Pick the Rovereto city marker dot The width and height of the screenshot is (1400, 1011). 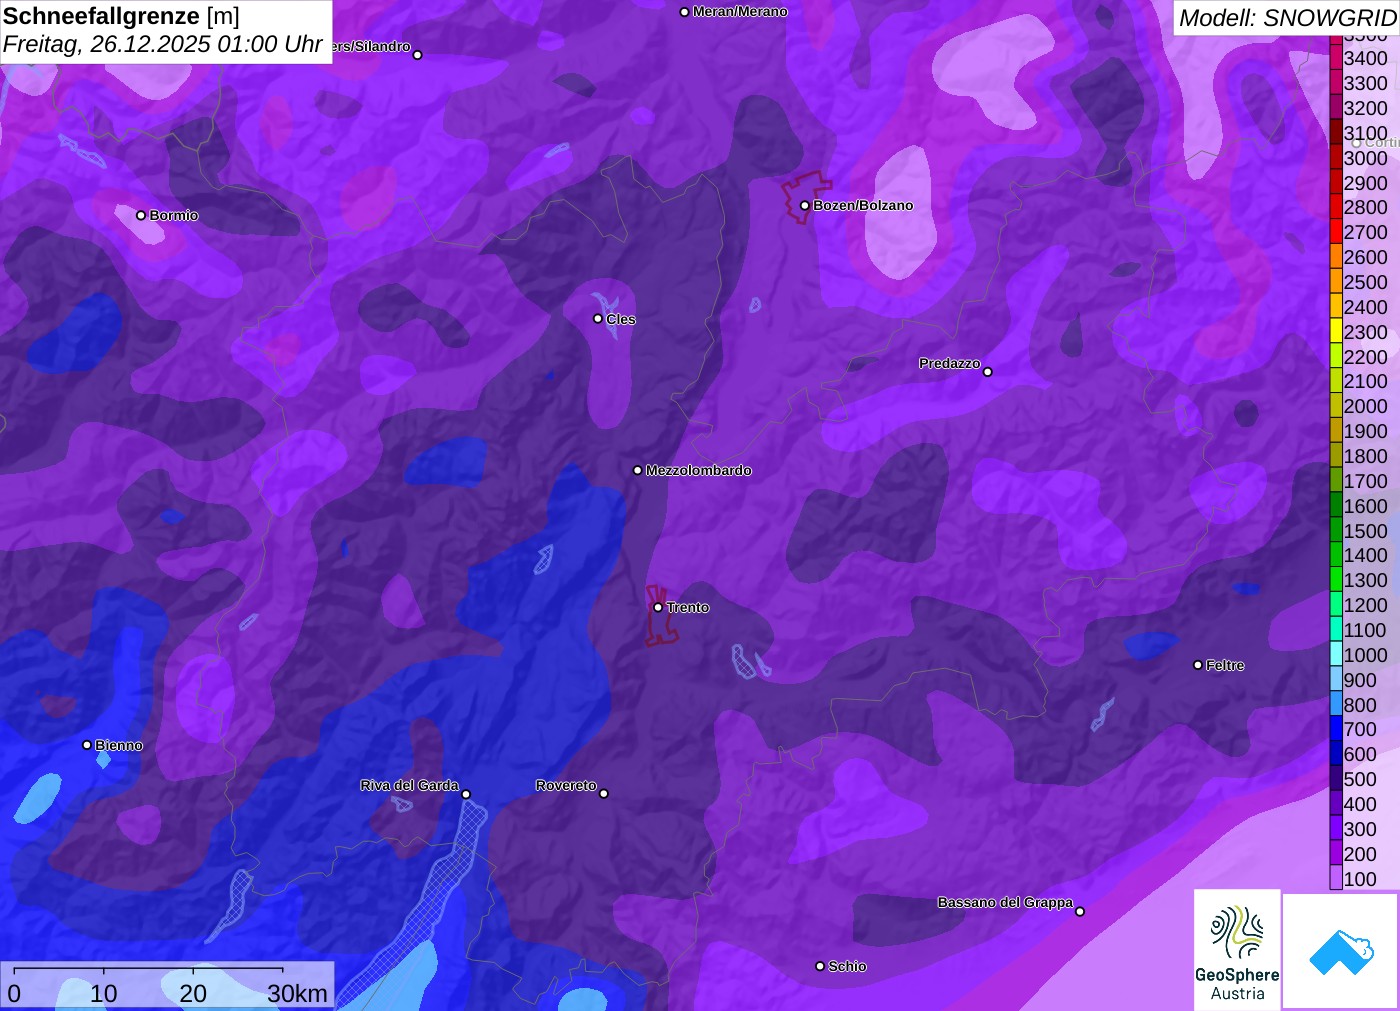tap(604, 794)
